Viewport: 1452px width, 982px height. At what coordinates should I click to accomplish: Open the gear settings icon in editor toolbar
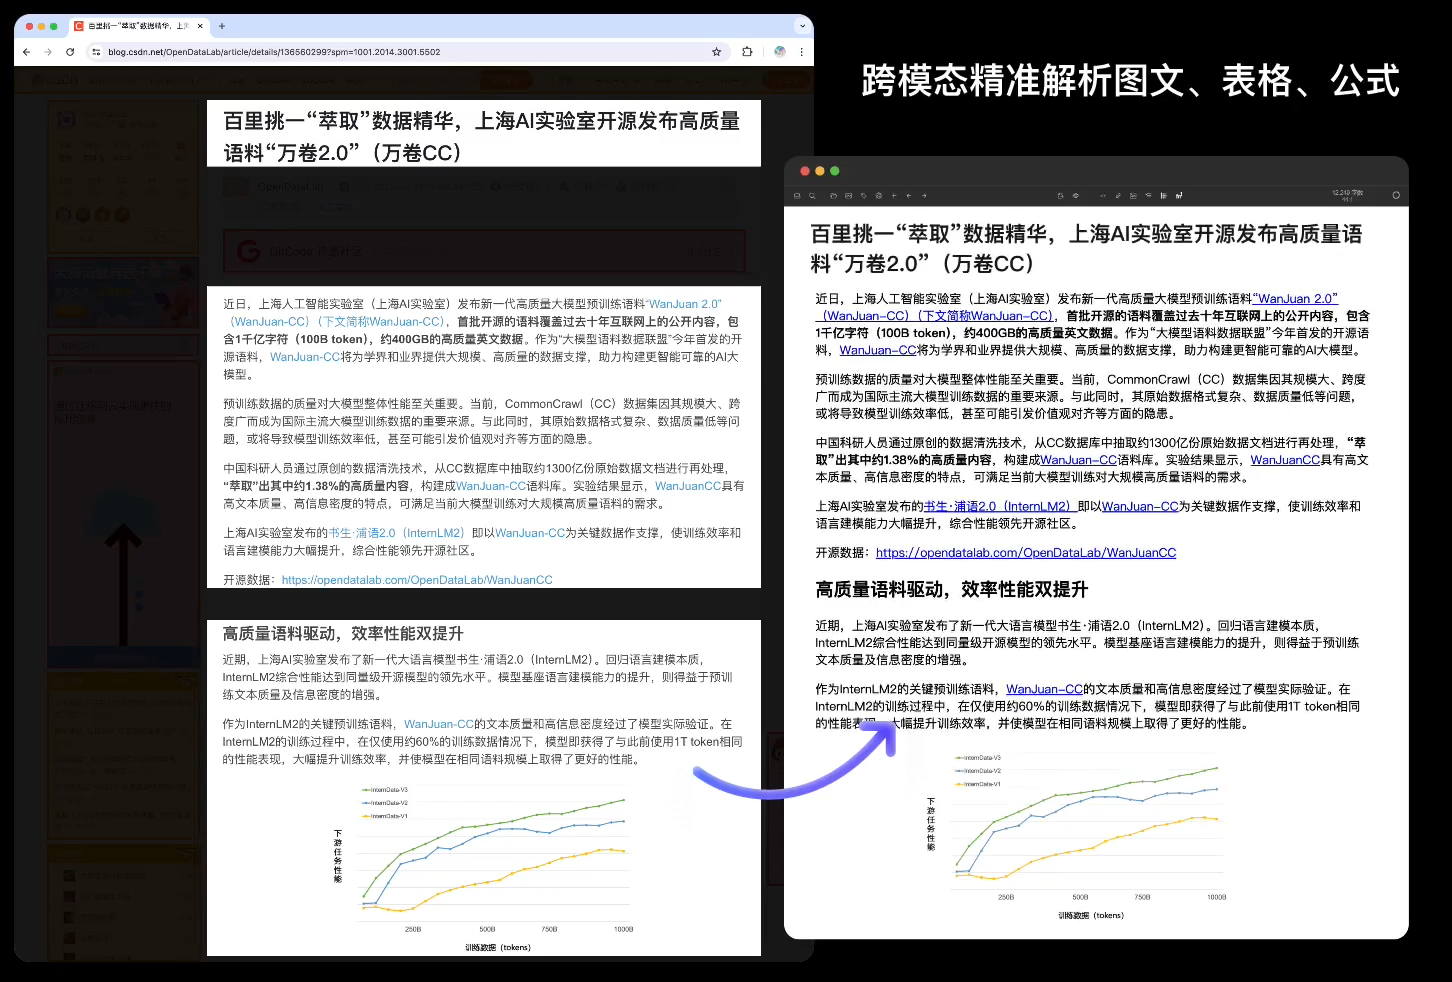879,196
